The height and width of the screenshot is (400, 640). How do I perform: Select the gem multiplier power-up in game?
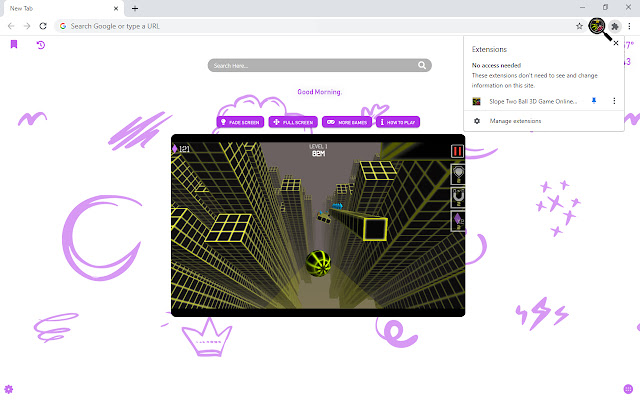(x=458, y=221)
